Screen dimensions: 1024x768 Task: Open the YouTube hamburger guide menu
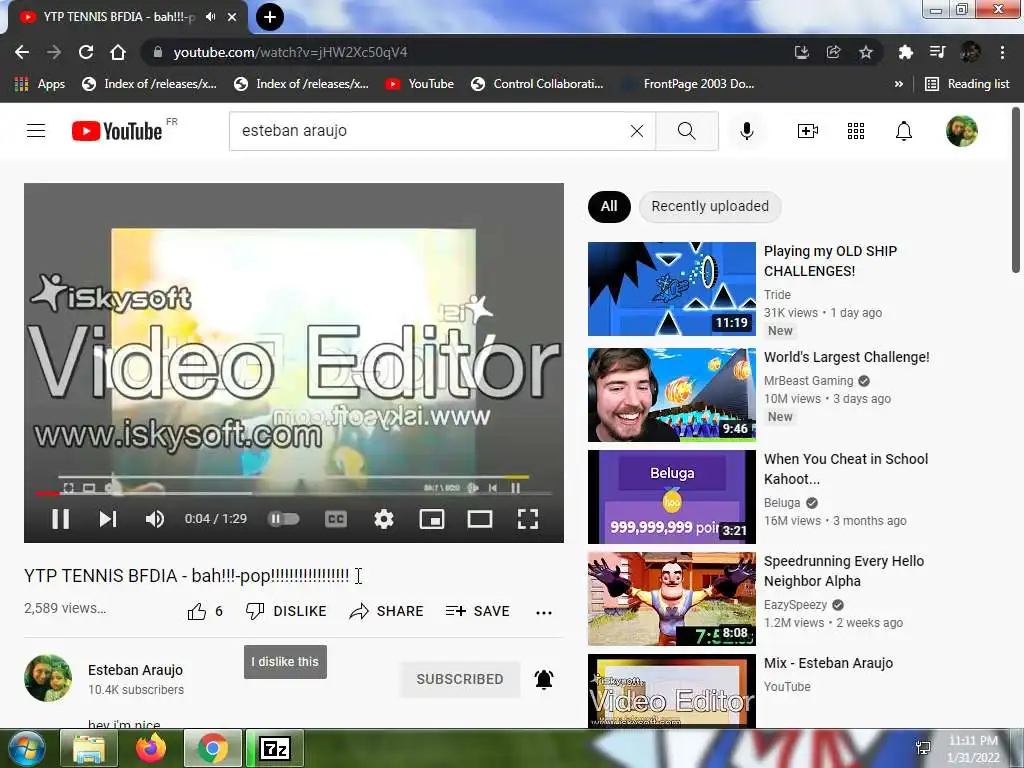36,131
